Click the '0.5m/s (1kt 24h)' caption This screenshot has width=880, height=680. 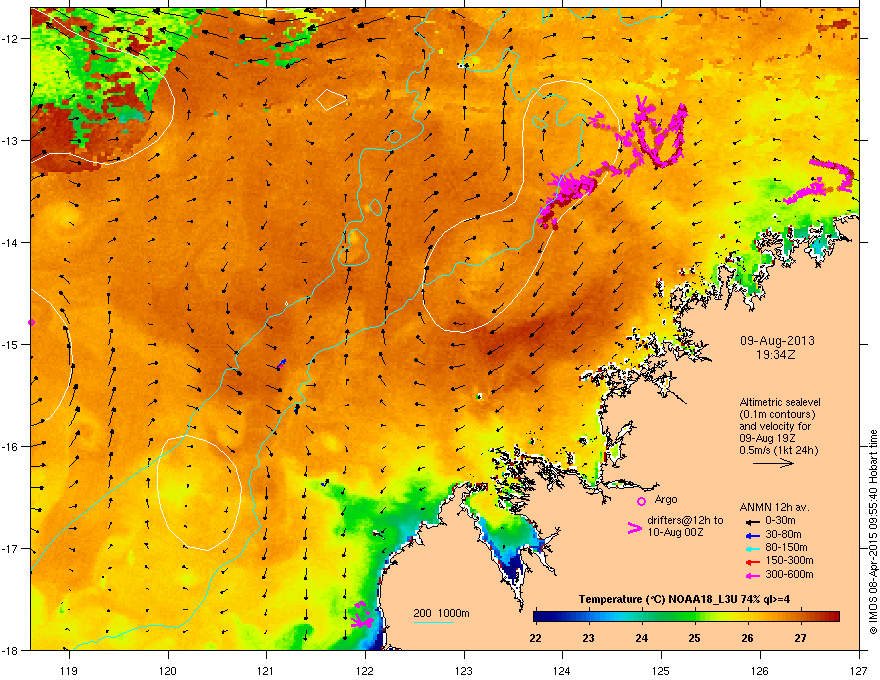pyautogui.click(x=778, y=450)
